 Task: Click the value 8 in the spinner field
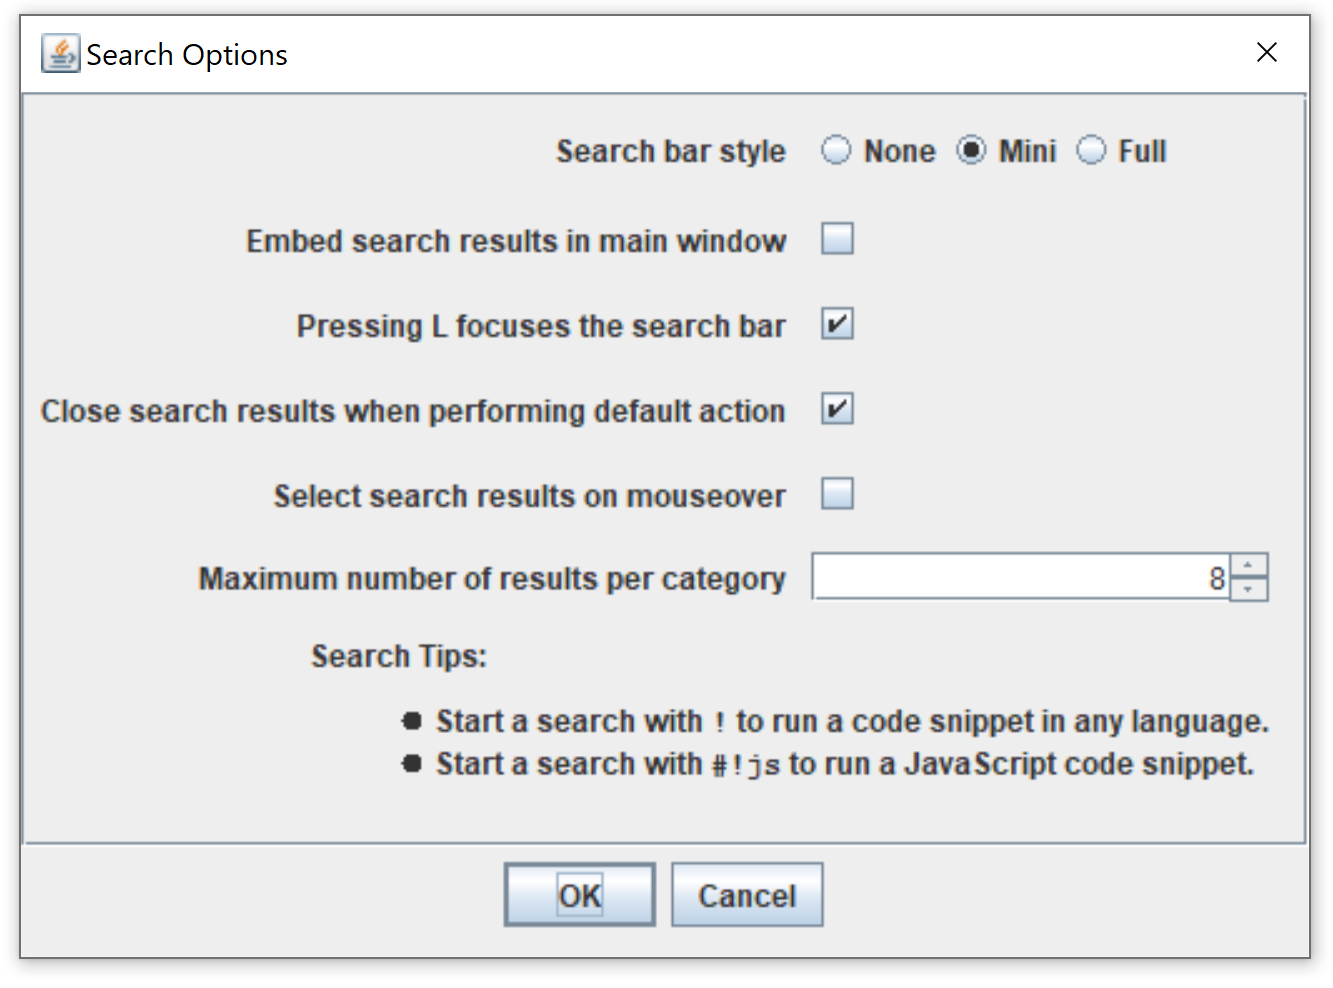1216,577
